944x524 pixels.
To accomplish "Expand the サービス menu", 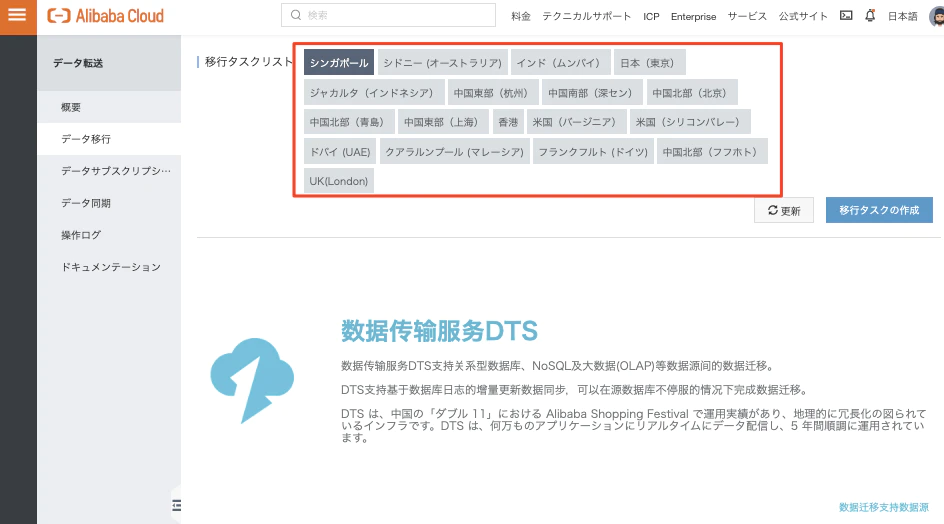I will pos(747,16).
